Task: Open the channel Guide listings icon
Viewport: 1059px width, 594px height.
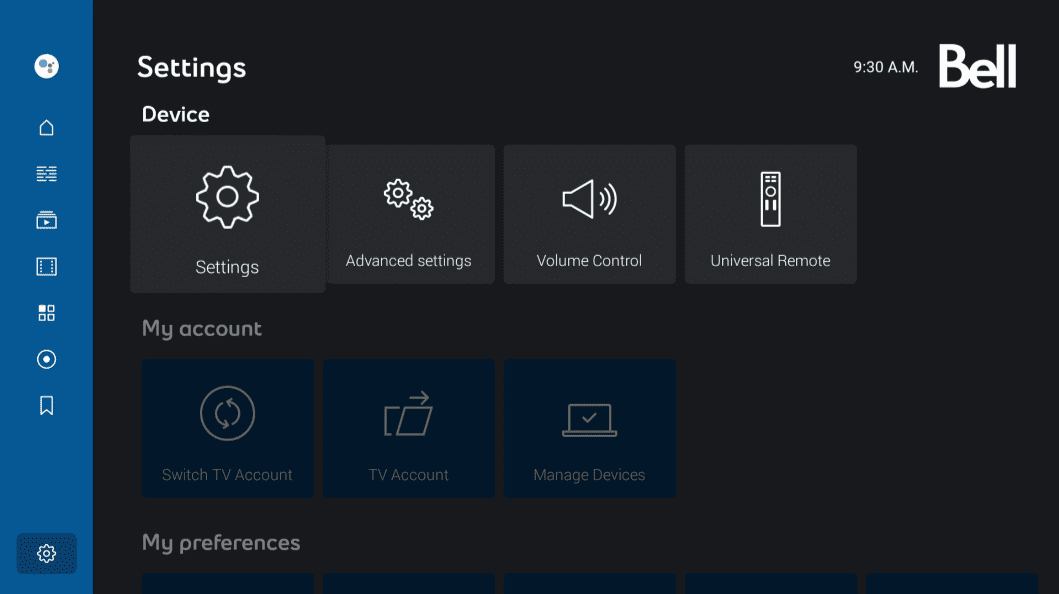Action: 46,173
